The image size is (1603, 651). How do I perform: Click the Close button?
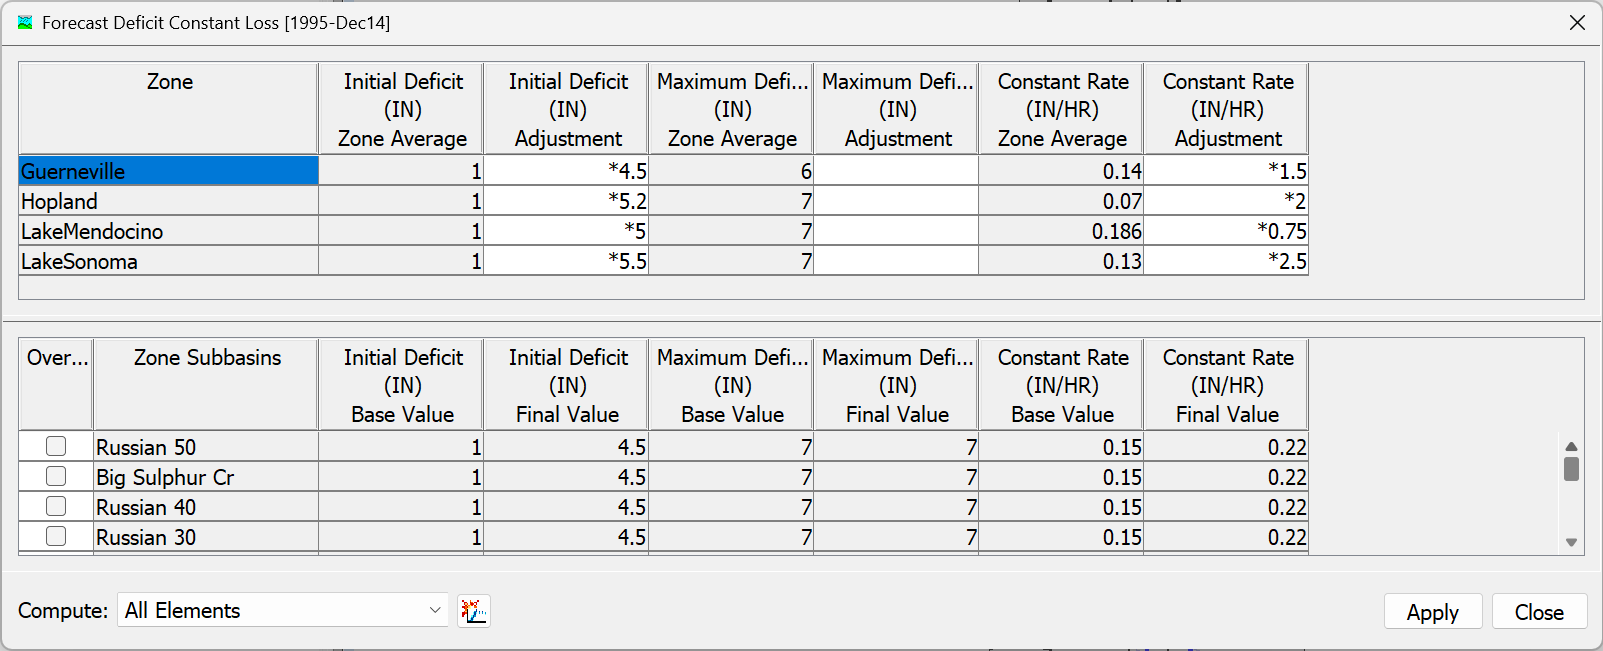tap(1539, 612)
